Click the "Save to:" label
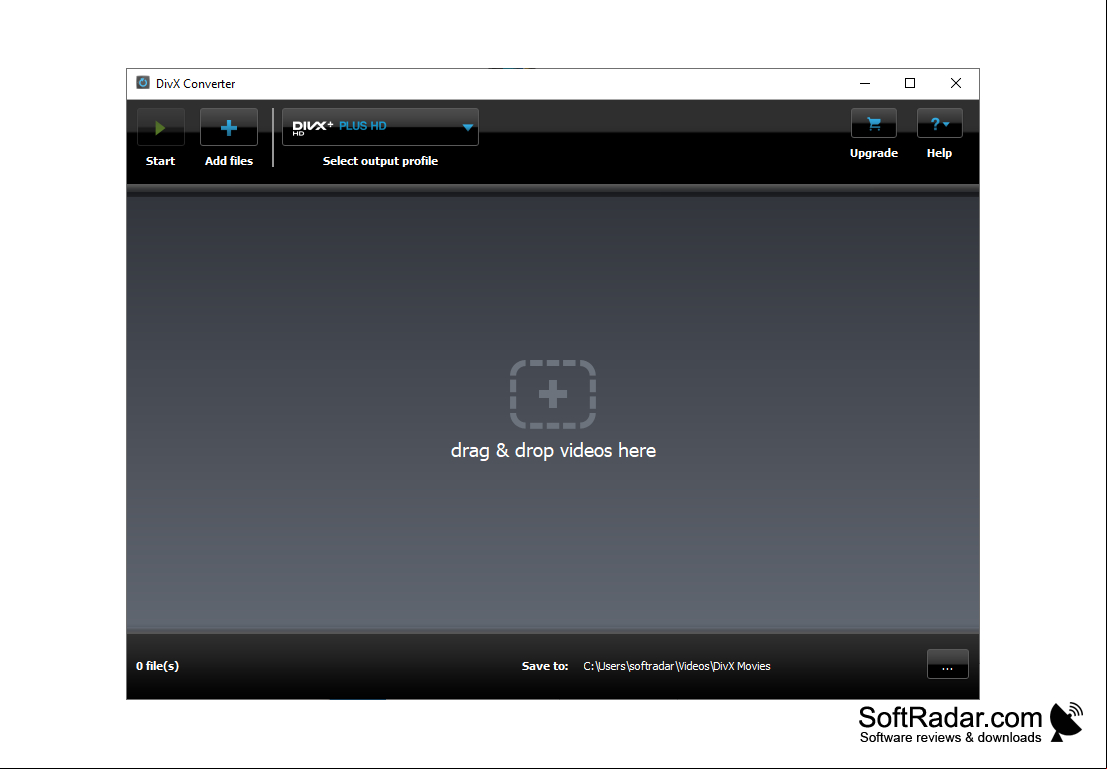This screenshot has height=769, width=1107. tap(545, 666)
